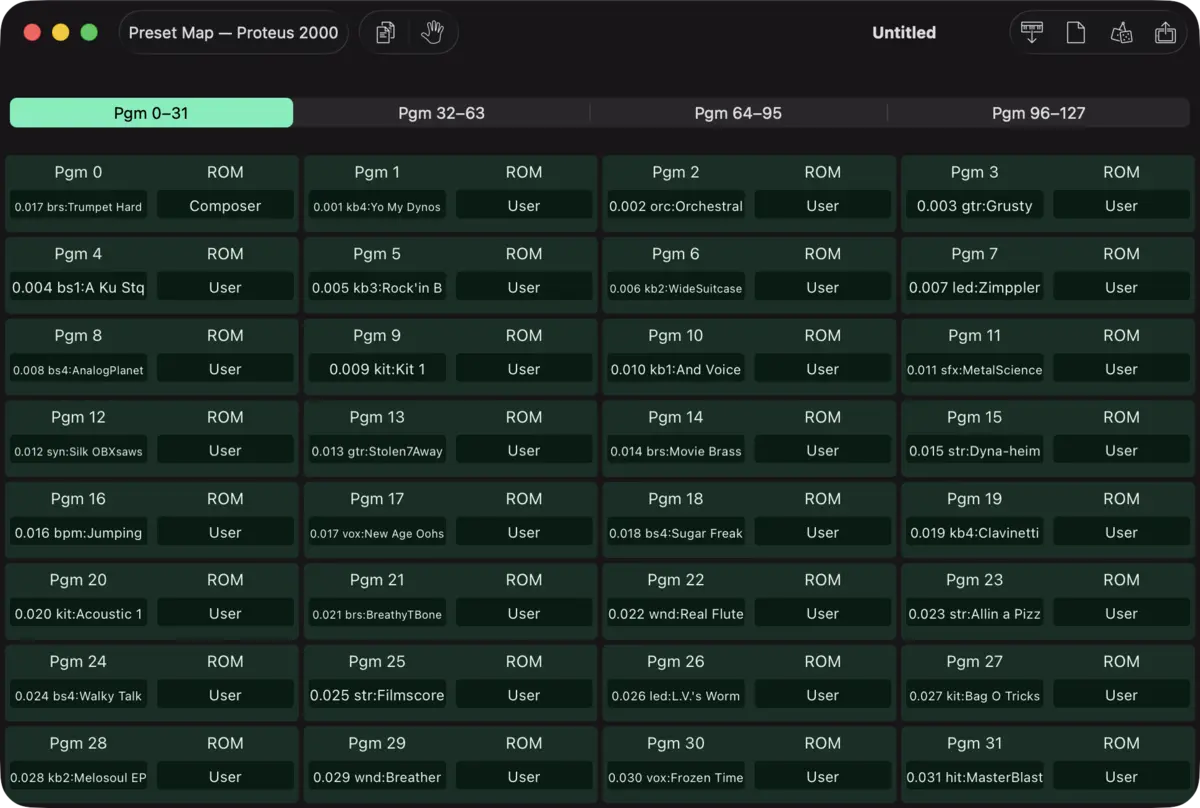Viewport: 1200px width, 808px height.
Task: Click the 0.014 brs:Movie Brass preset field
Action: [676, 451]
